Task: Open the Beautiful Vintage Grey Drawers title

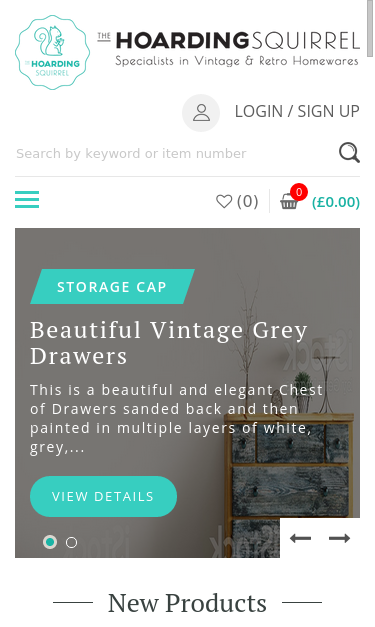Action: (x=169, y=343)
